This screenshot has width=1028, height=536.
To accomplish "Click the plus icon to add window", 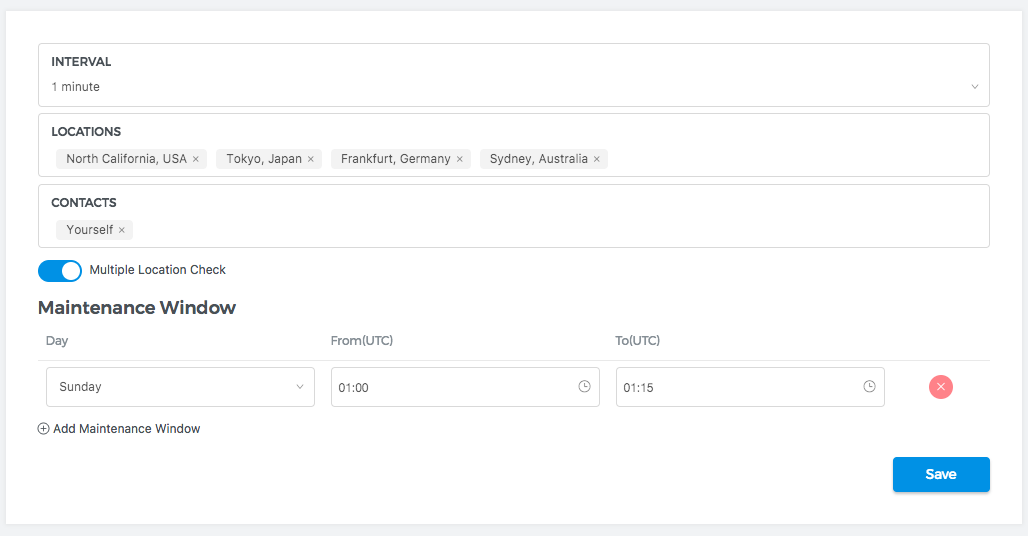I will pyautogui.click(x=43, y=429).
